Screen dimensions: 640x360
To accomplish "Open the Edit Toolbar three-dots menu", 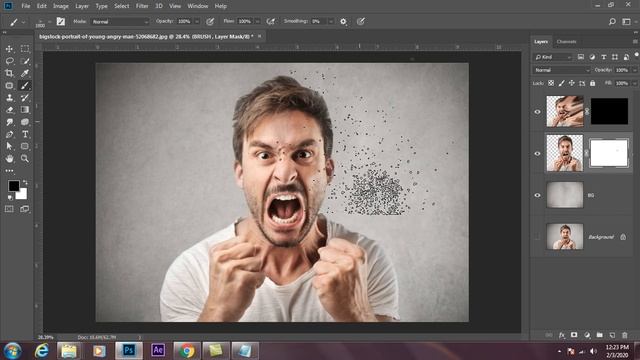I will point(9,171).
